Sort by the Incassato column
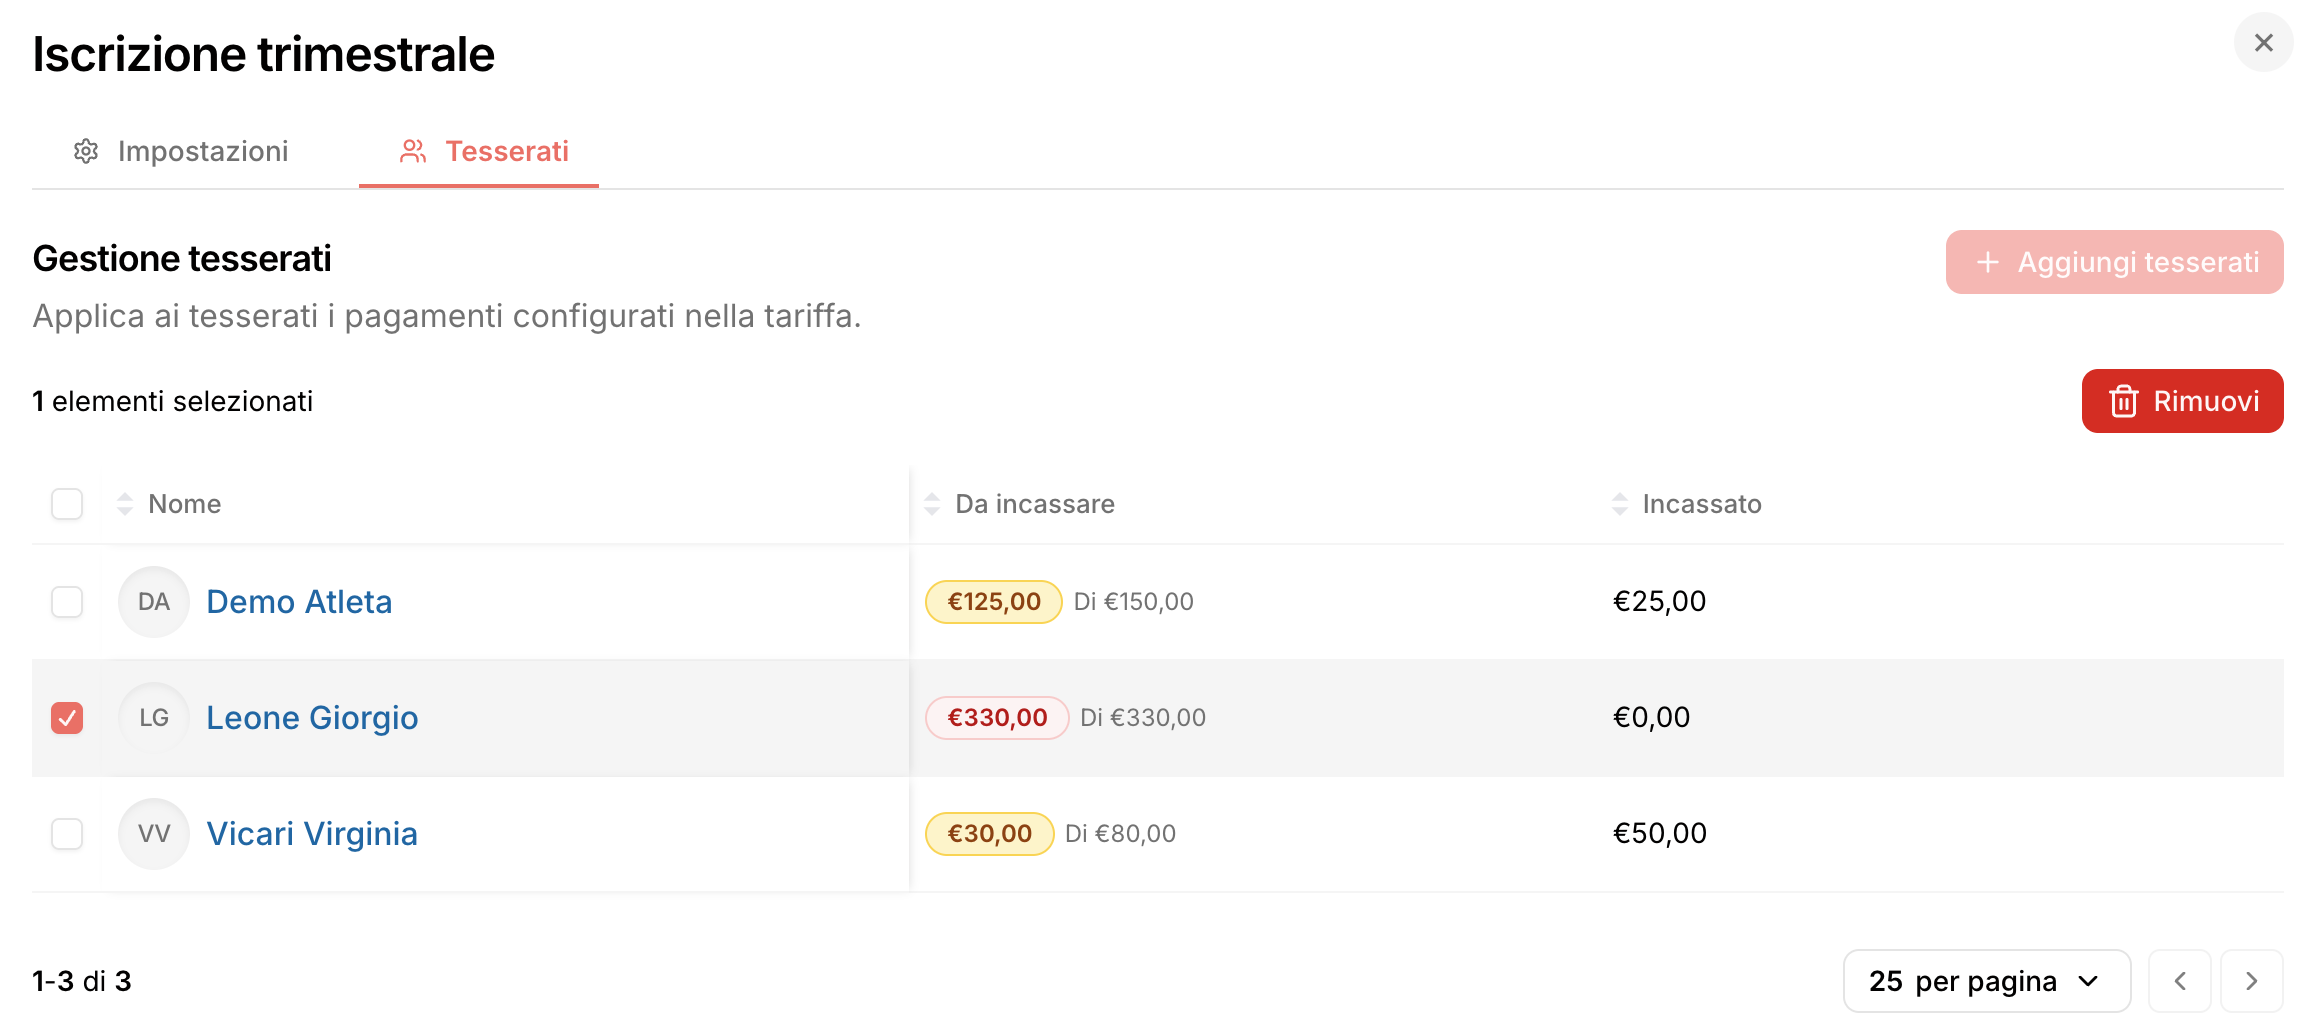2298x1032 pixels. pyautogui.click(x=1701, y=504)
